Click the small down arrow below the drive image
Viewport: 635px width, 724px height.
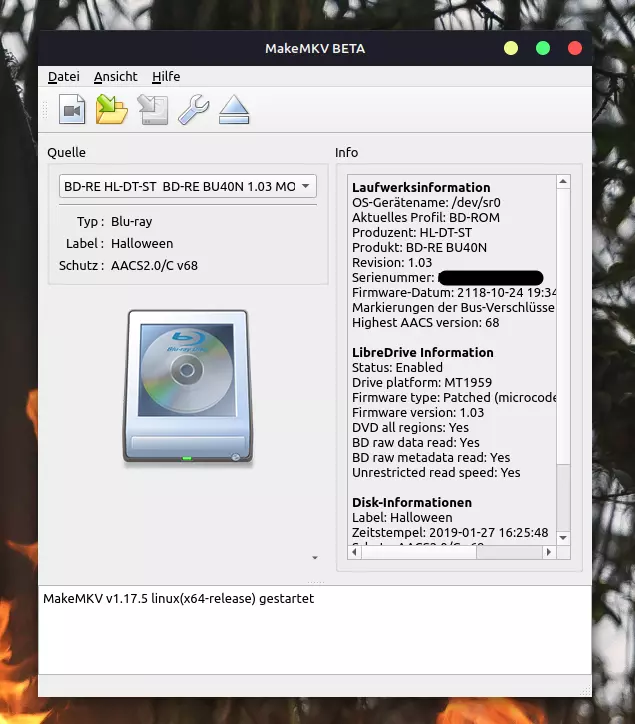pyautogui.click(x=315, y=558)
